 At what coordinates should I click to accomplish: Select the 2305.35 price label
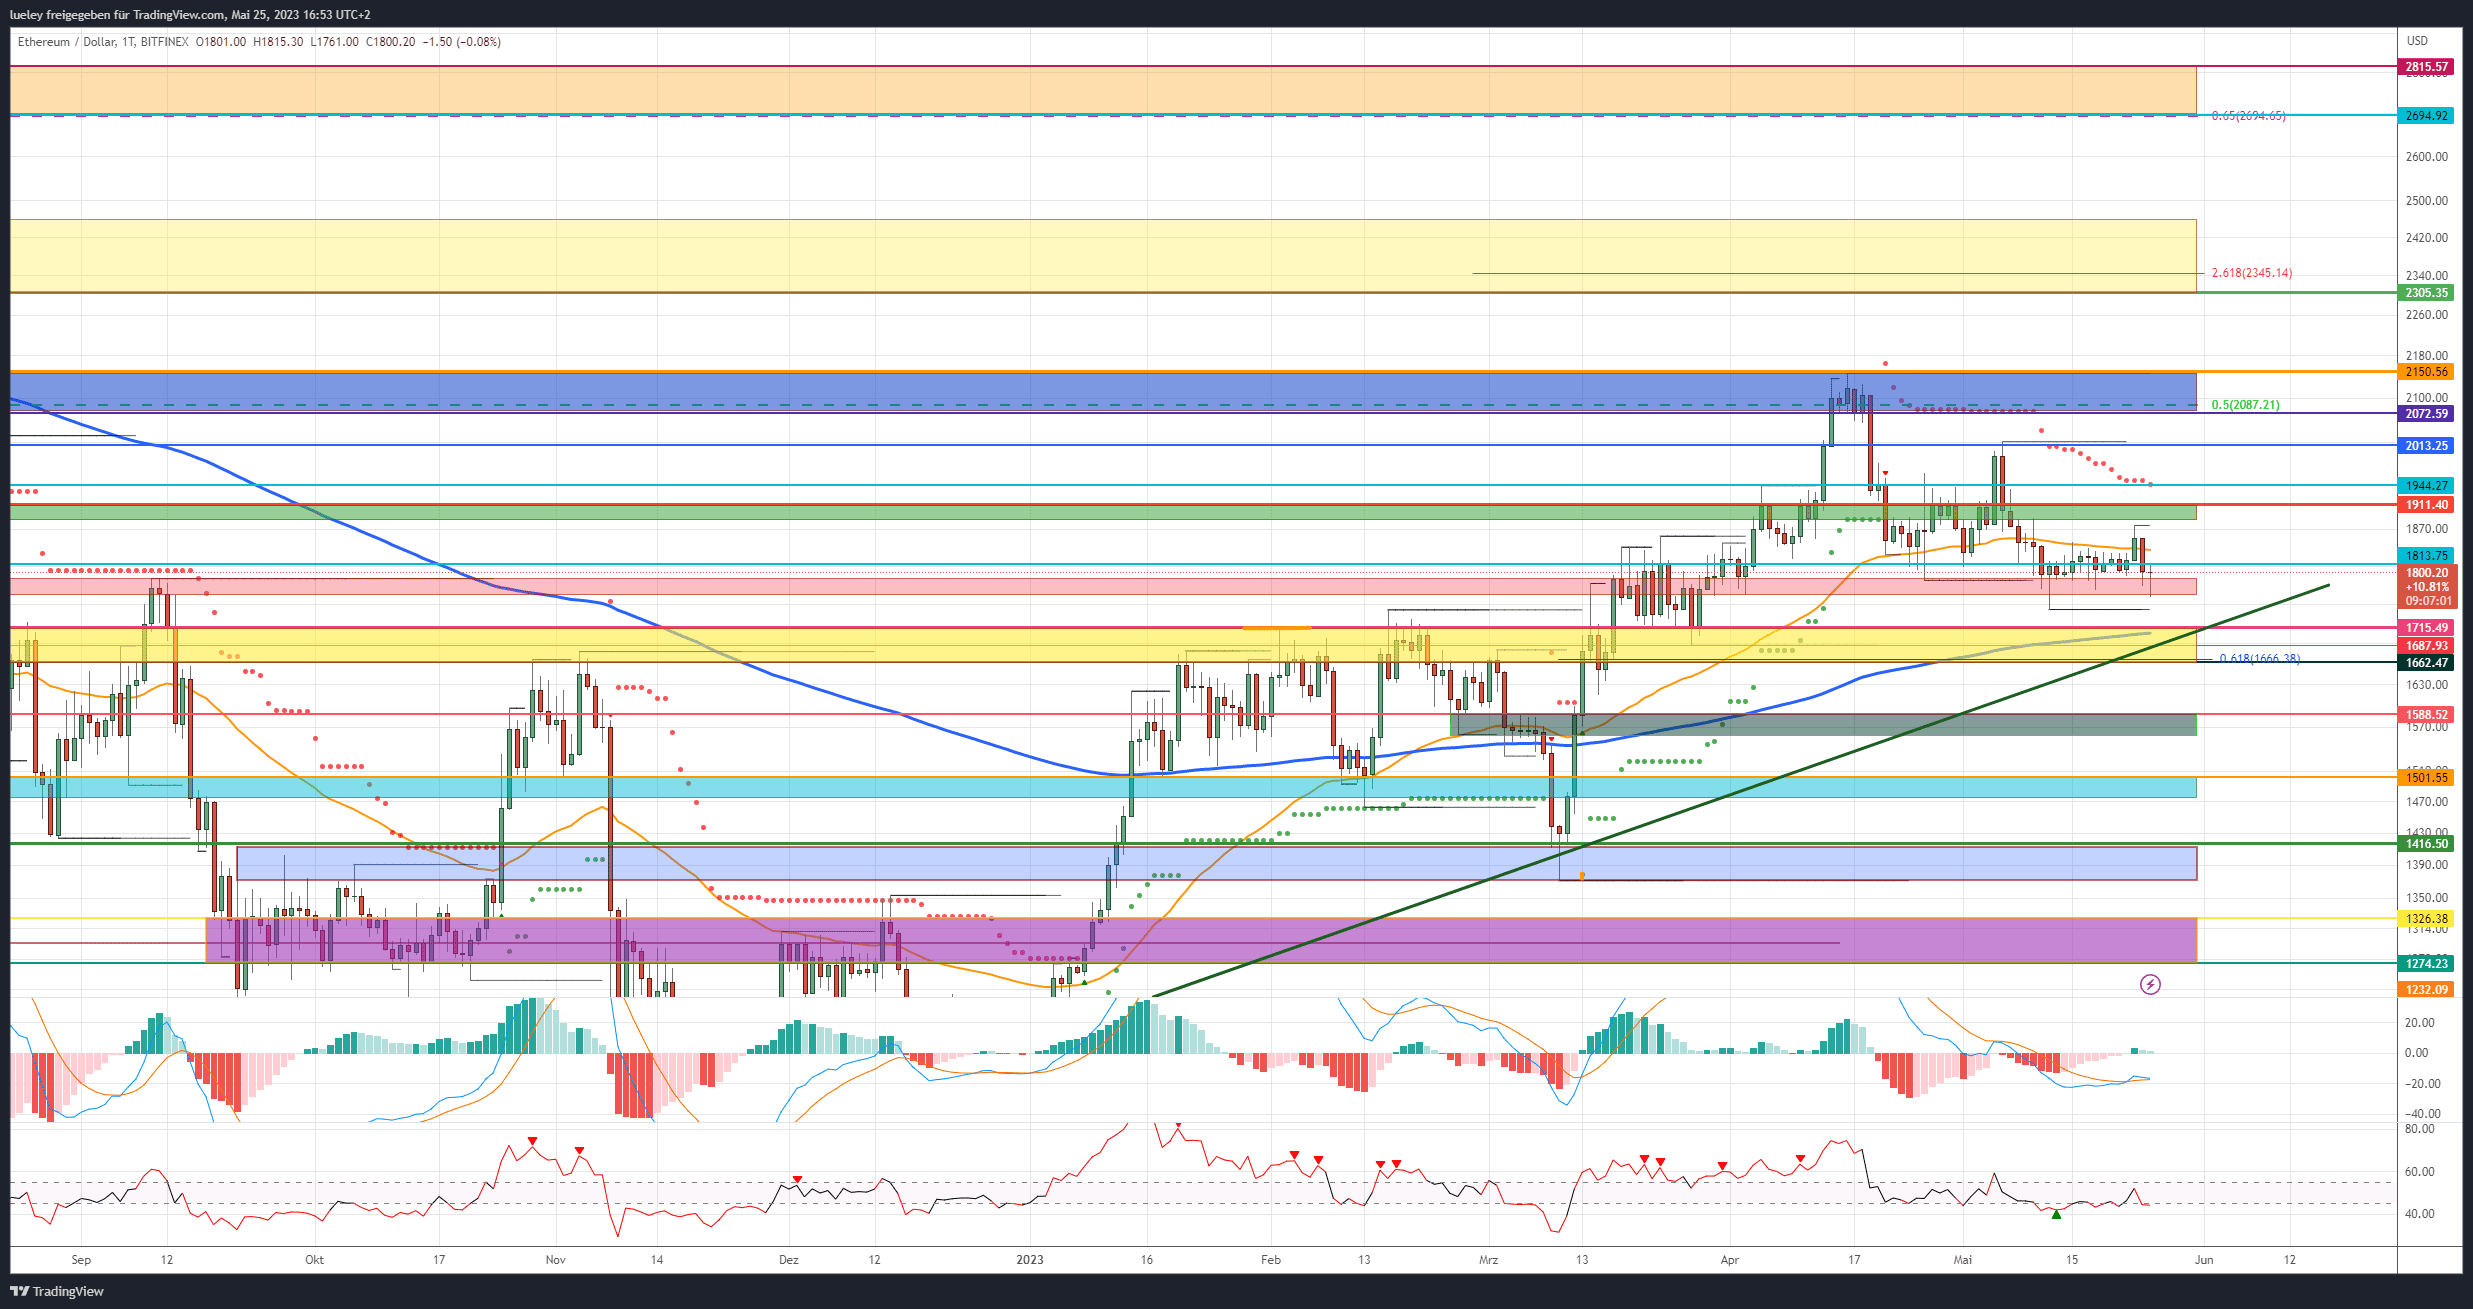pyautogui.click(x=2426, y=293)
